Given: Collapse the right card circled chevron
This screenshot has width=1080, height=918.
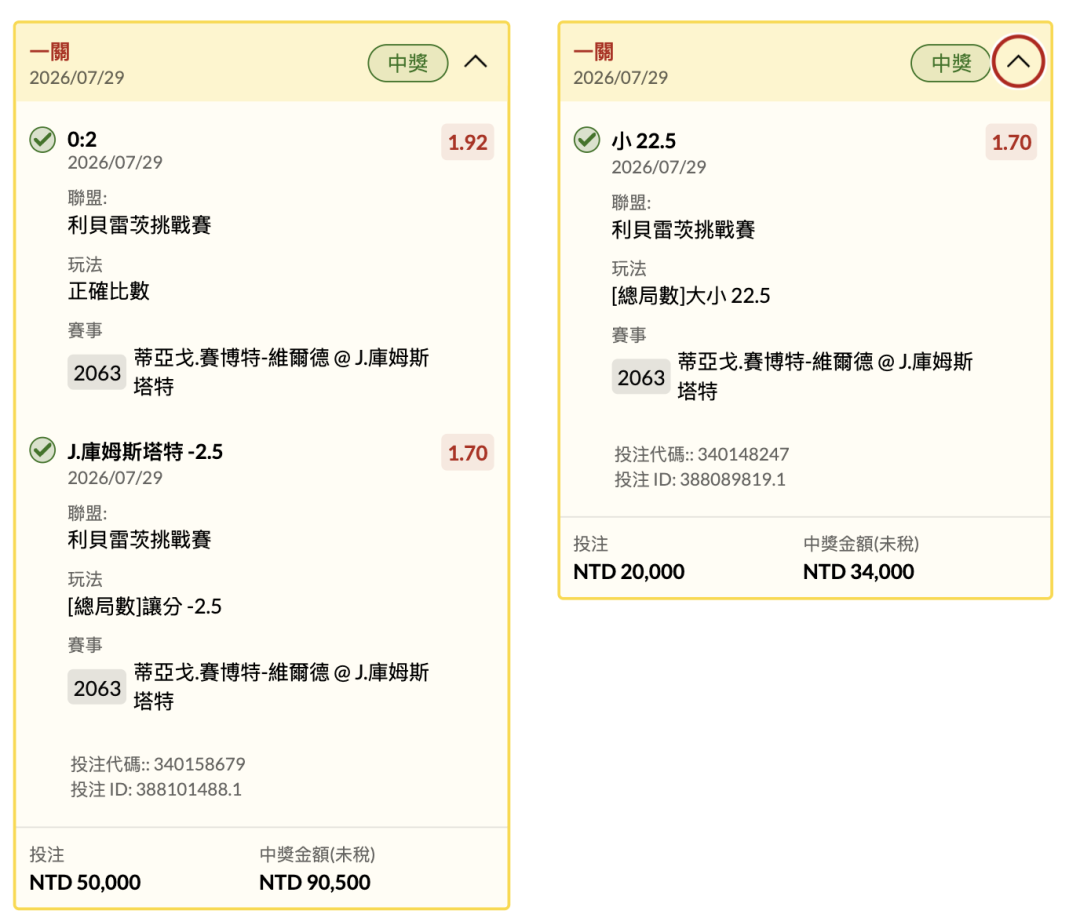Looking at the screenshot, I should tap(1018, 62).
